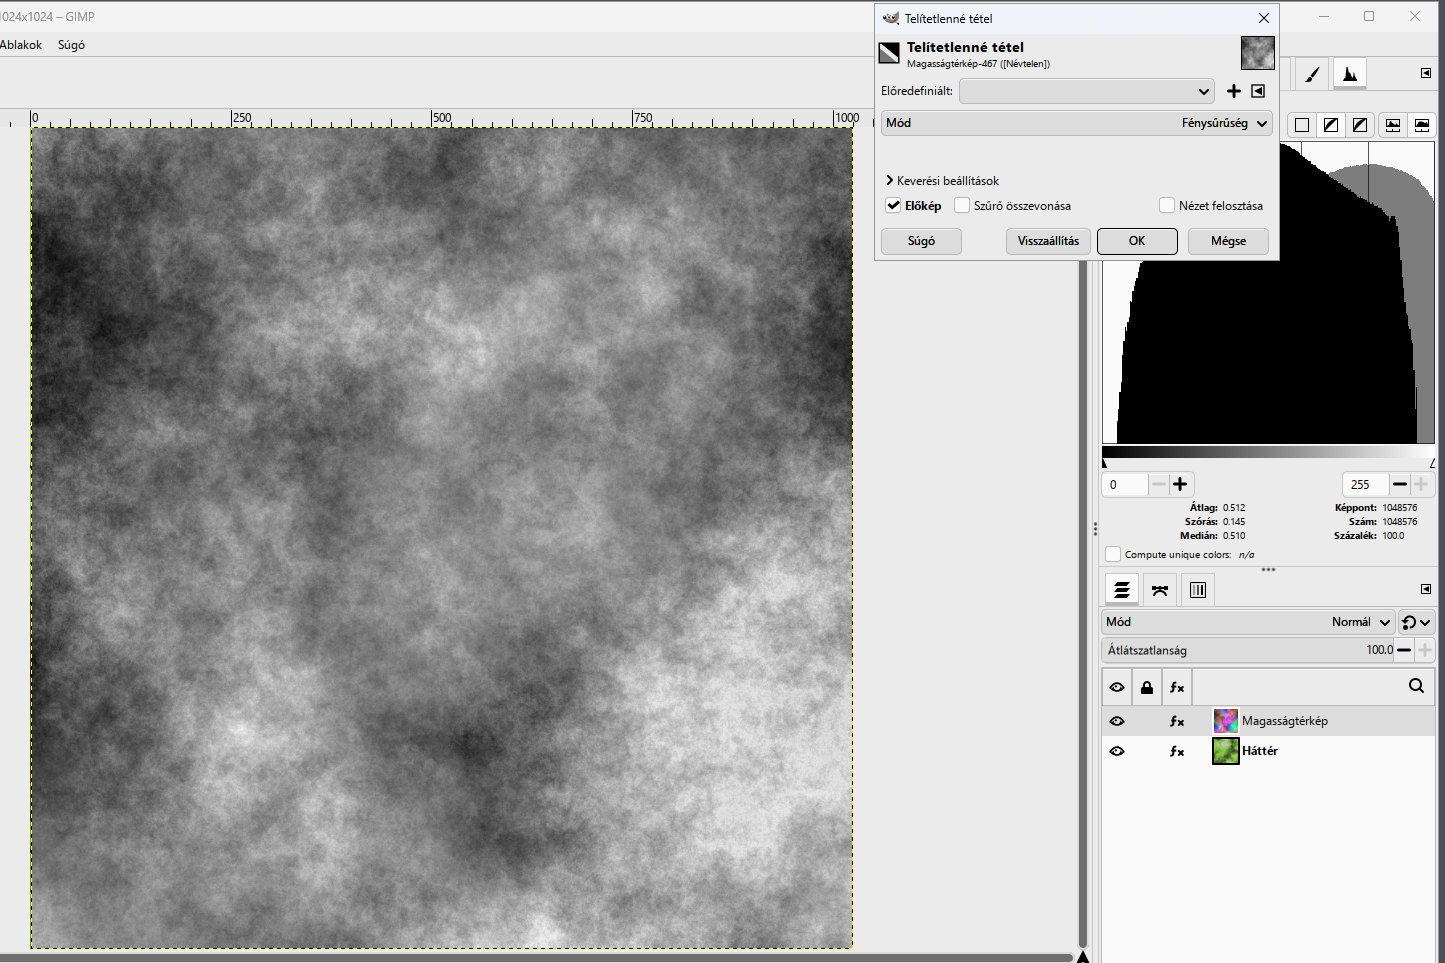Hide the Magasságtérkép layer
Screen dimensions: 1445x963
pos(1117,721)
